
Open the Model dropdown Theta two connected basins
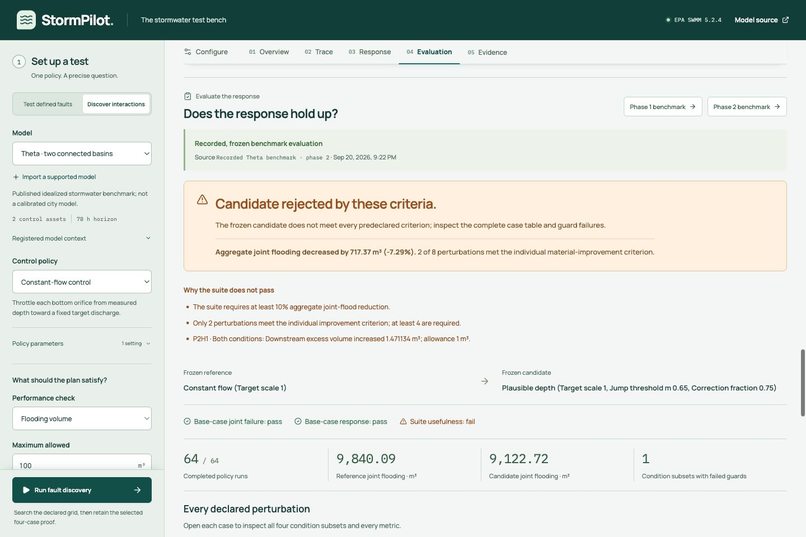click(82, 154)
